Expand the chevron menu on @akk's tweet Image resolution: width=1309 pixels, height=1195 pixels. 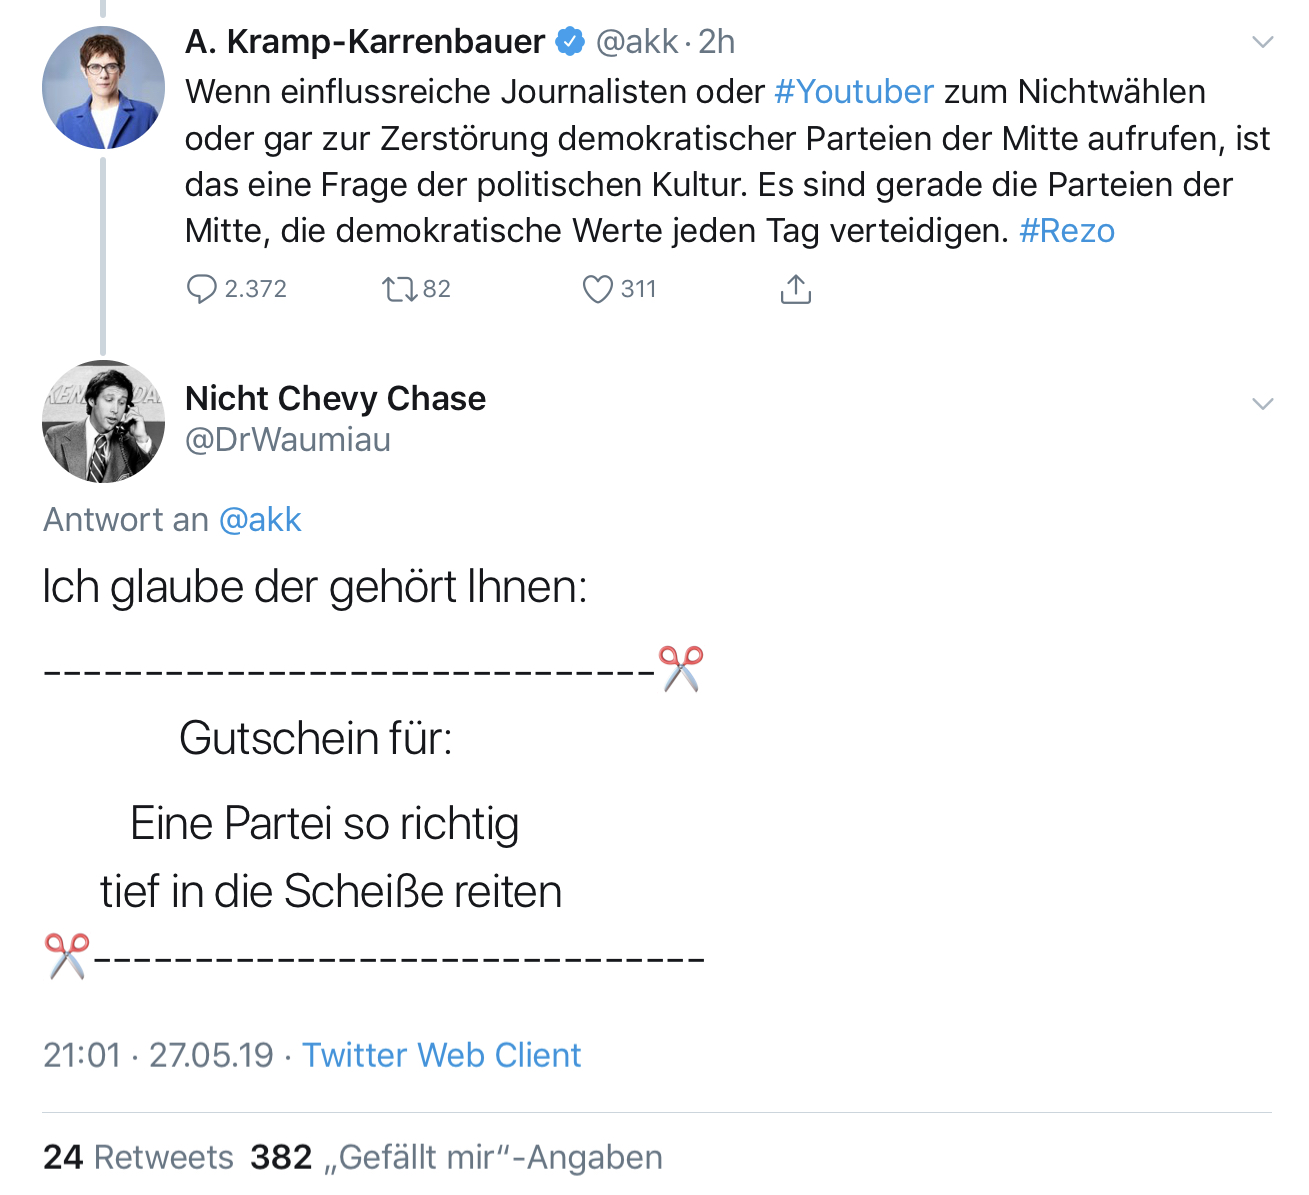(1263, 42)
